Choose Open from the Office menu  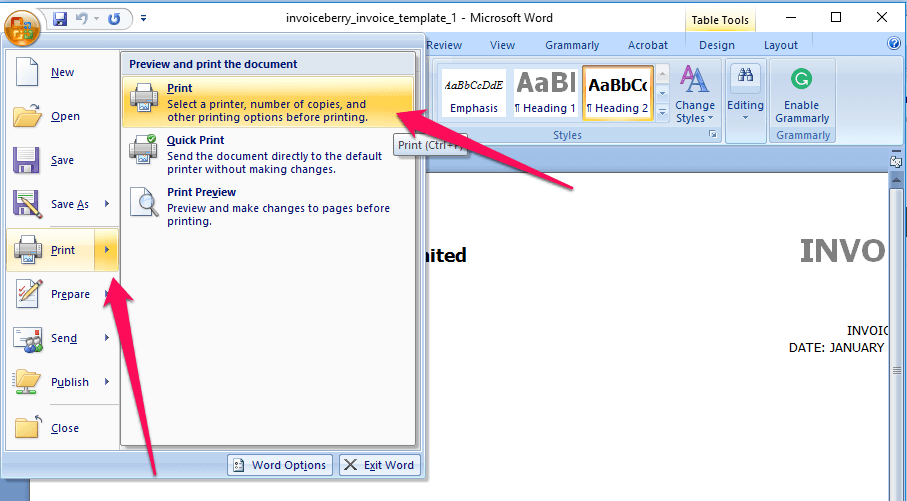coord(62,116)
